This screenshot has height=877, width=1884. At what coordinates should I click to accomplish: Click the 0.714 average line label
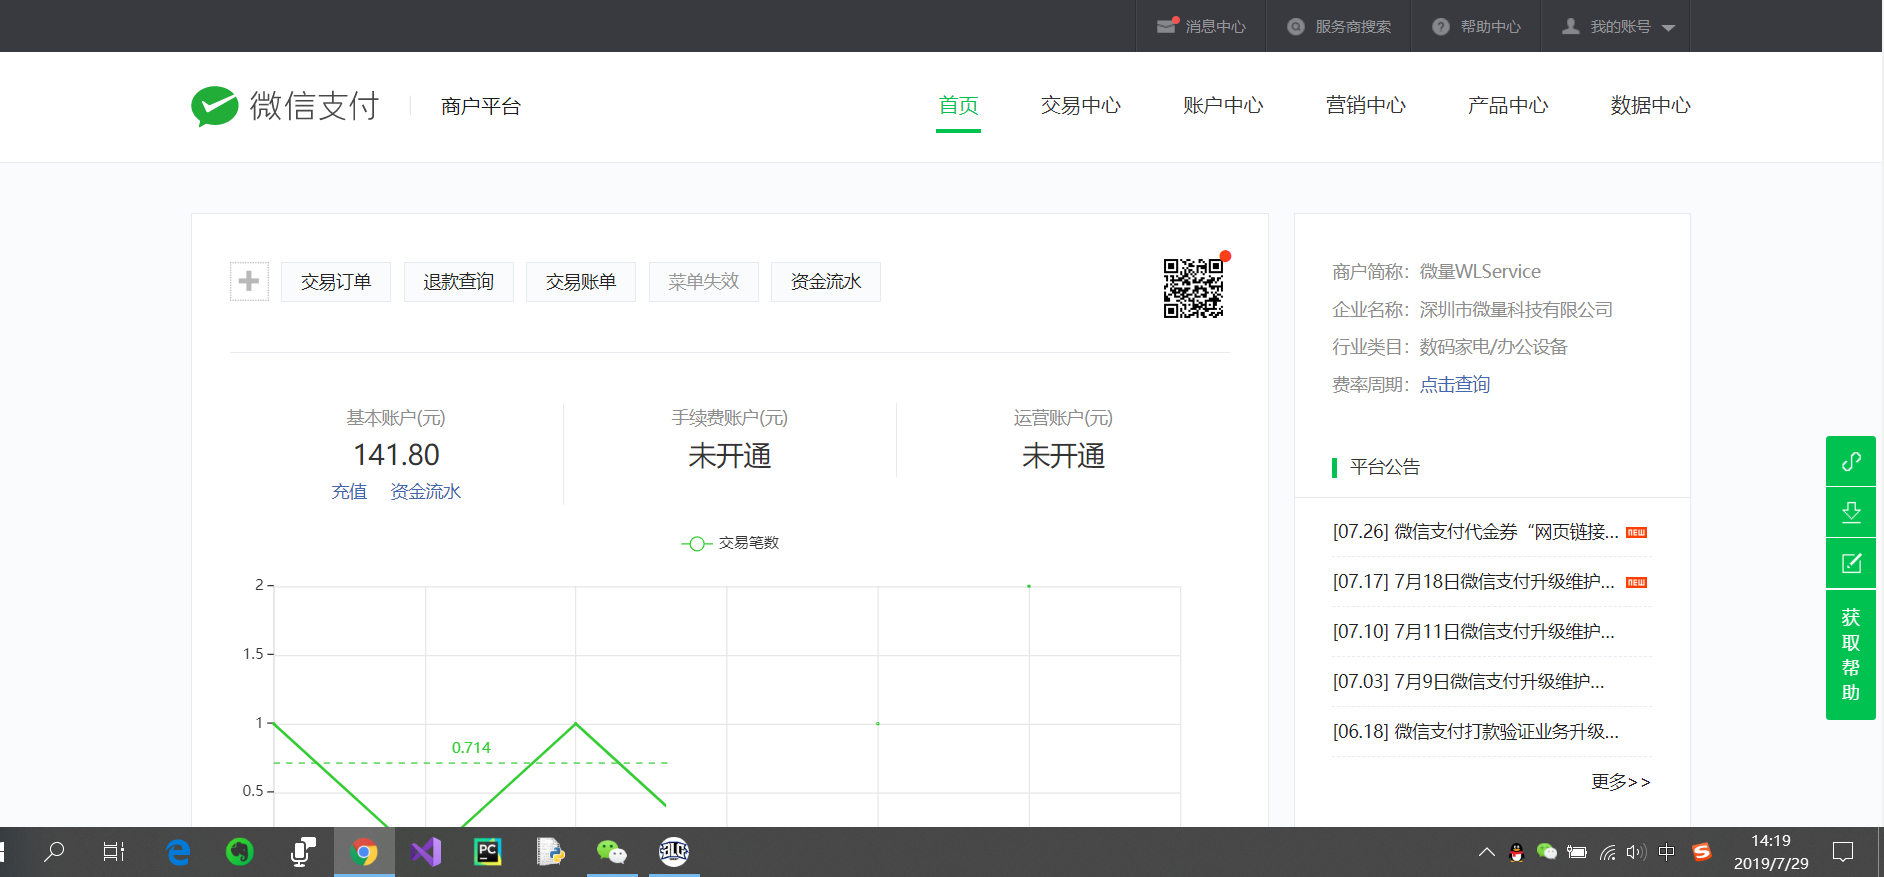471,748
